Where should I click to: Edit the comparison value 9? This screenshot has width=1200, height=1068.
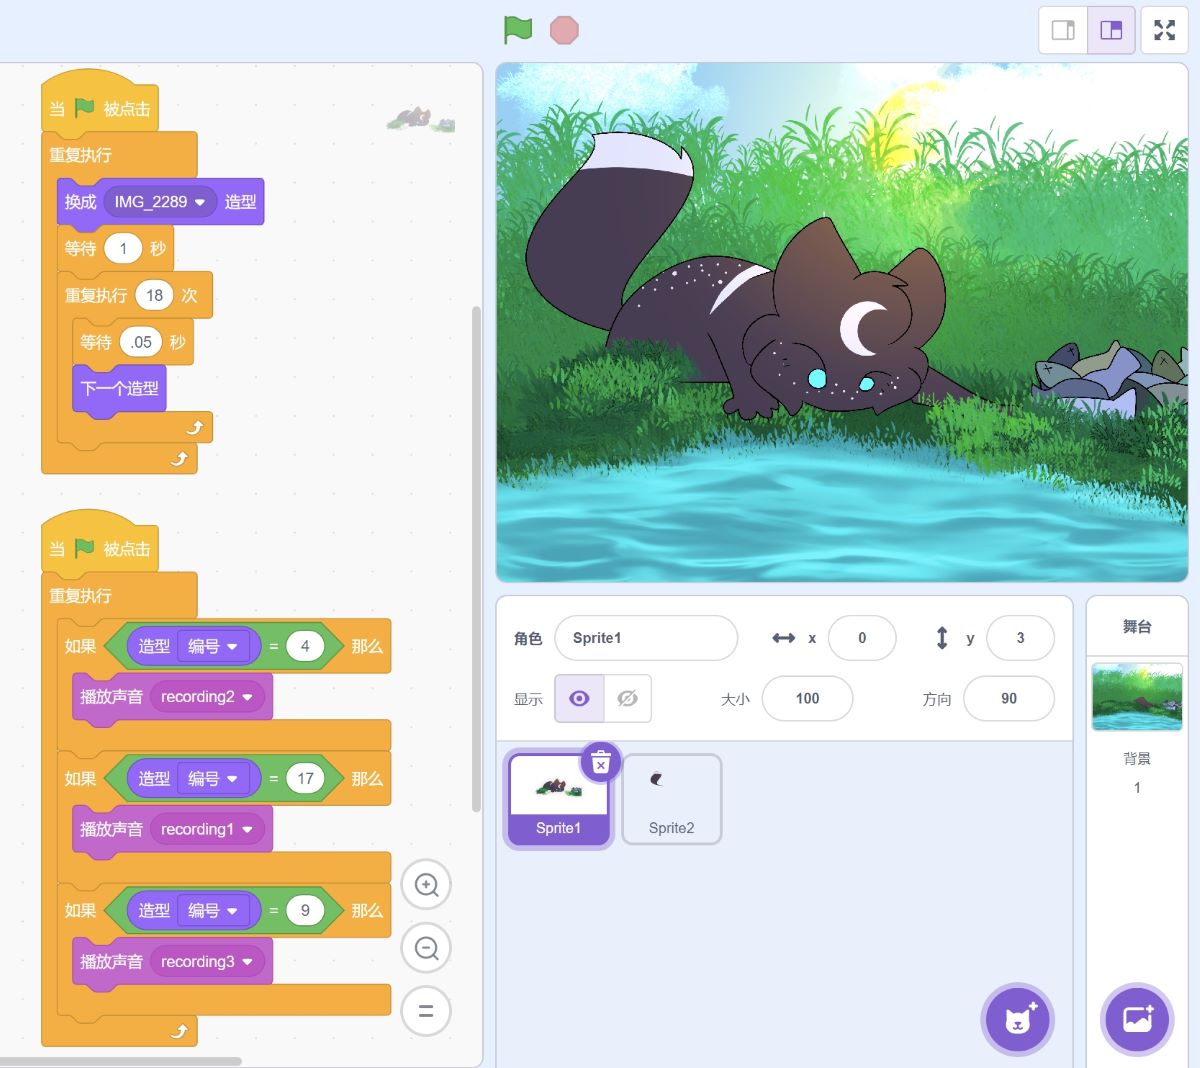(305, 910)
